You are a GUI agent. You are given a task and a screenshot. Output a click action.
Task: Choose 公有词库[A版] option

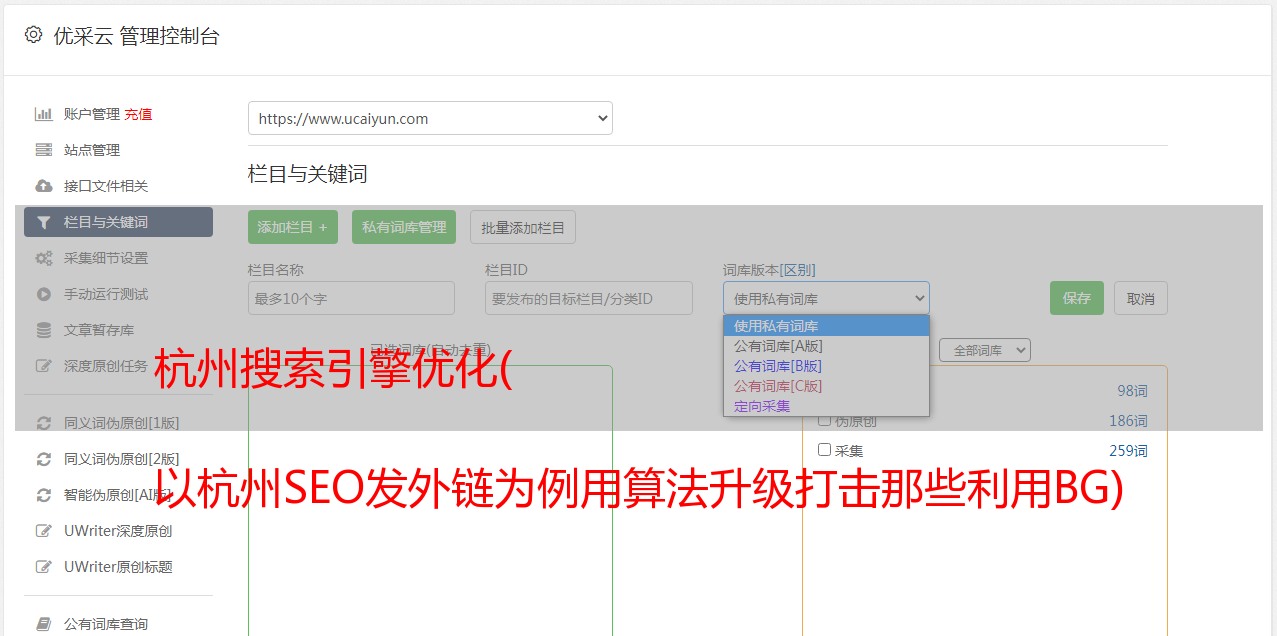[x=826, y=346]
